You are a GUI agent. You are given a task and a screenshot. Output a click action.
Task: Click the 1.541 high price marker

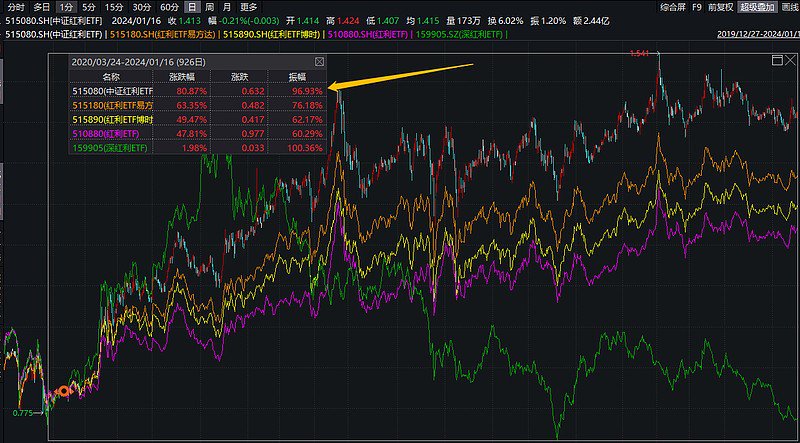pos(639,53)
